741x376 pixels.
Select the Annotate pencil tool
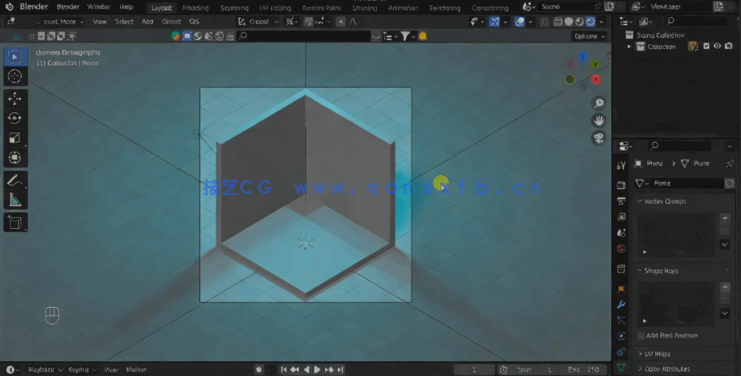coord(15,180)
